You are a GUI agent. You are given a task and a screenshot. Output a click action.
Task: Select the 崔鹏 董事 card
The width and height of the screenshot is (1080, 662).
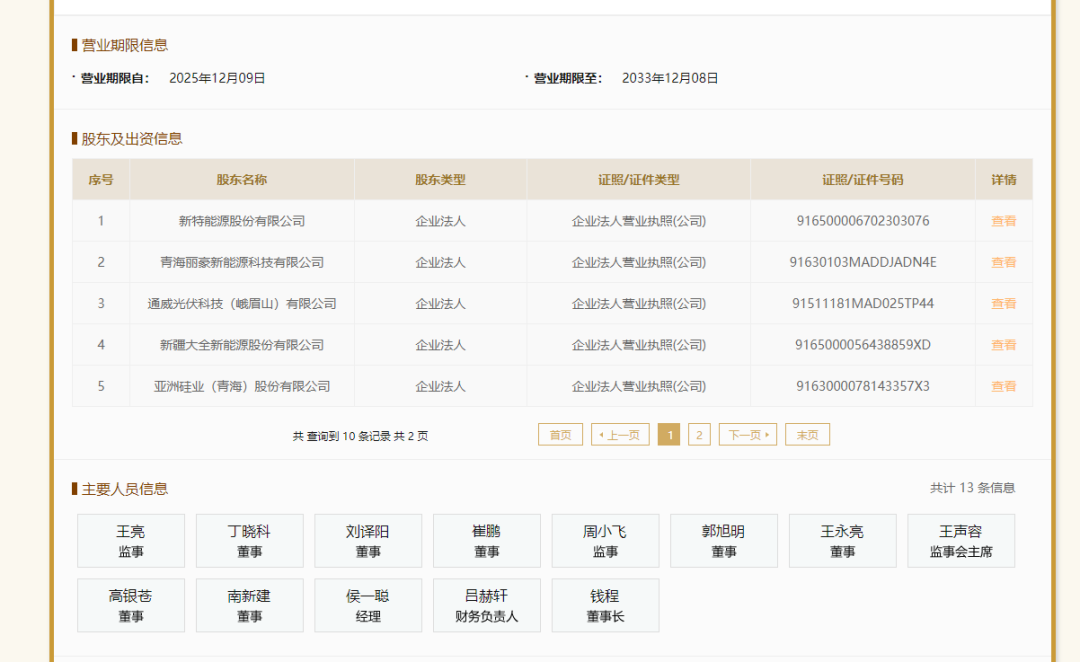[x=486, y=541]
